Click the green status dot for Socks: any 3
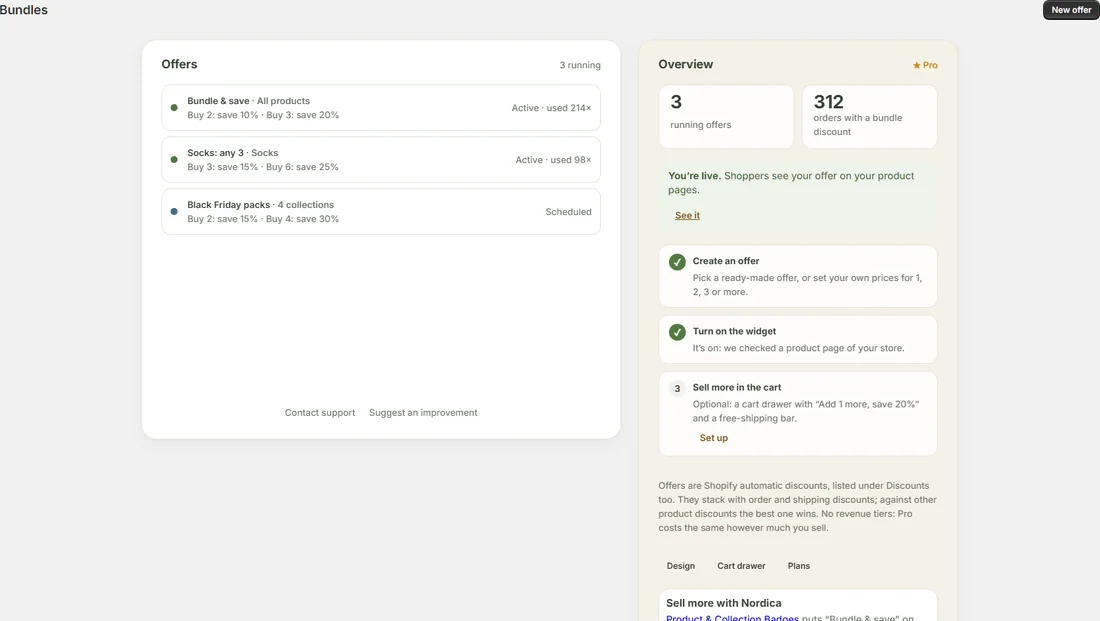 (x=174, y=159)
